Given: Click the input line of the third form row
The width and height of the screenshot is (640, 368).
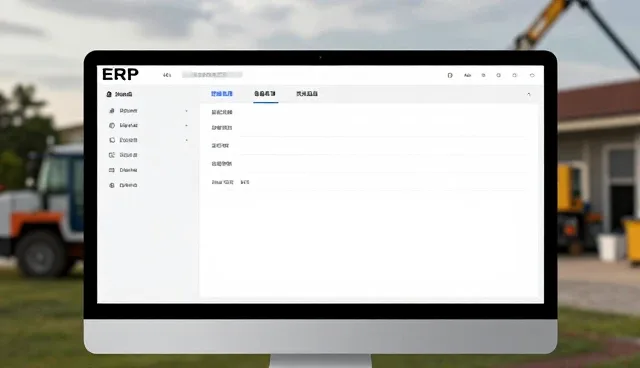Looking at the screenshot, I should pos(384,149).
